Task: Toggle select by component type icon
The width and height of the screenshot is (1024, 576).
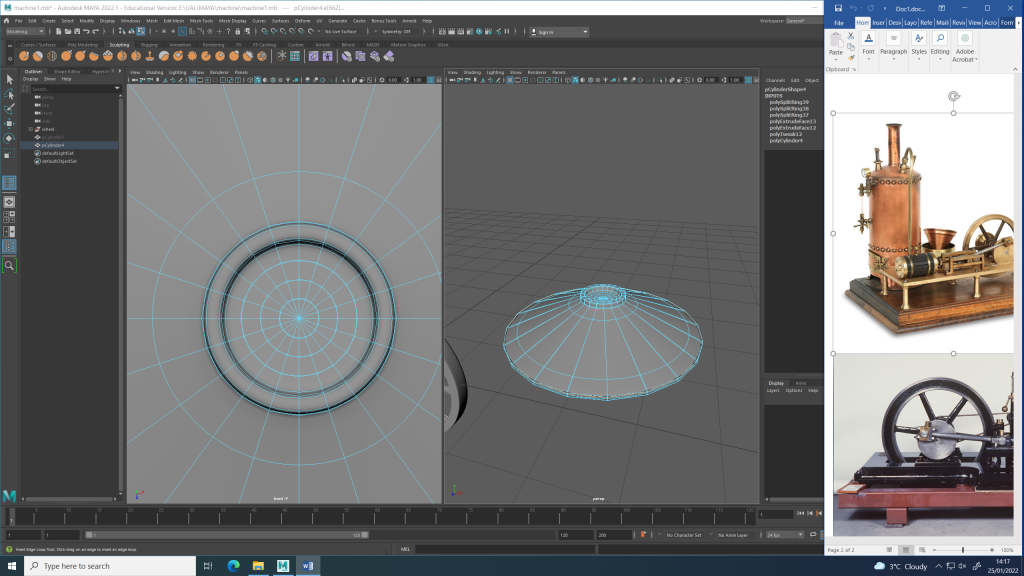Action: coord(141,31)
